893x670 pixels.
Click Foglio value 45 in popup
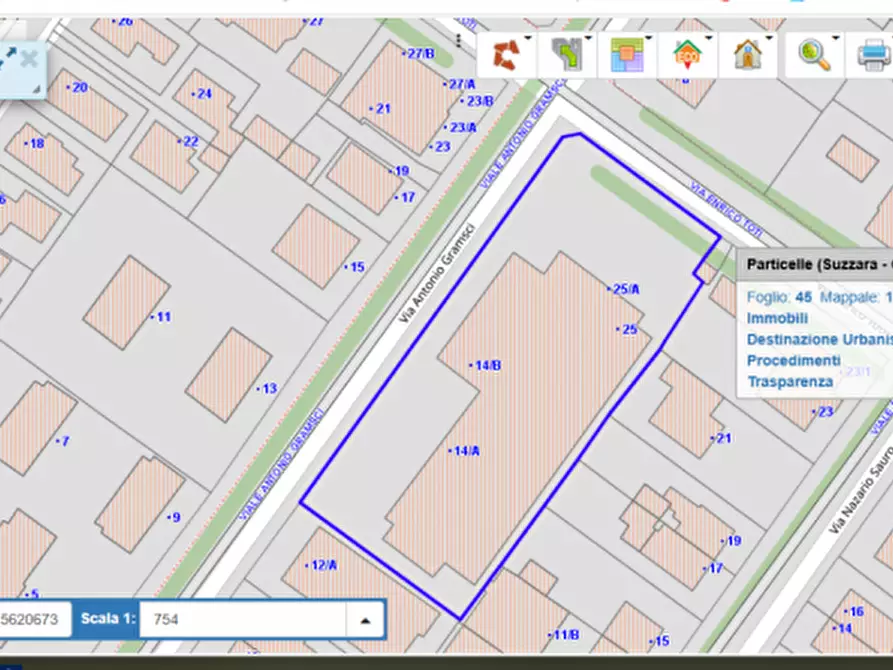804,297
